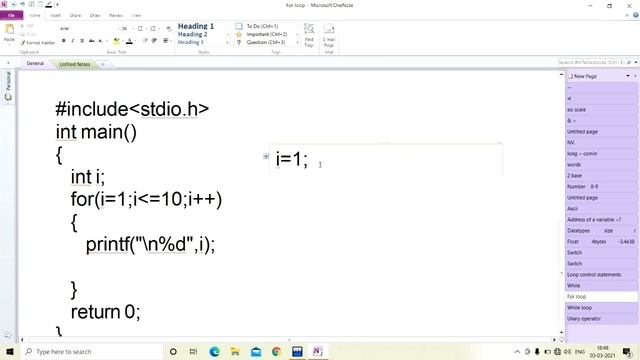Click the New Page button
Screen dimensions: 640x360
583,76
